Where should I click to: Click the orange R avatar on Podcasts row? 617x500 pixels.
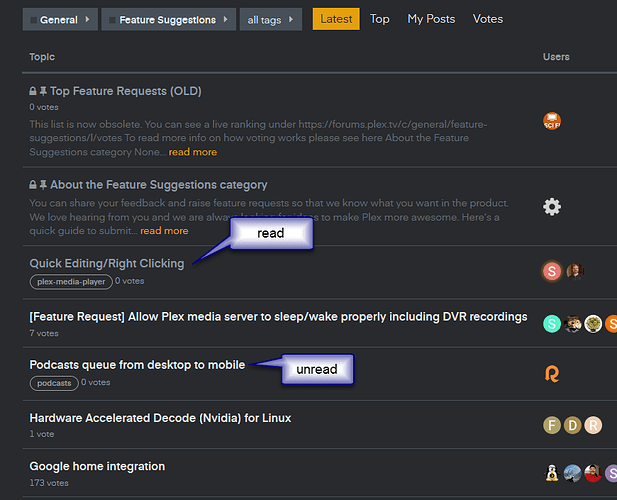pos(552,374)
